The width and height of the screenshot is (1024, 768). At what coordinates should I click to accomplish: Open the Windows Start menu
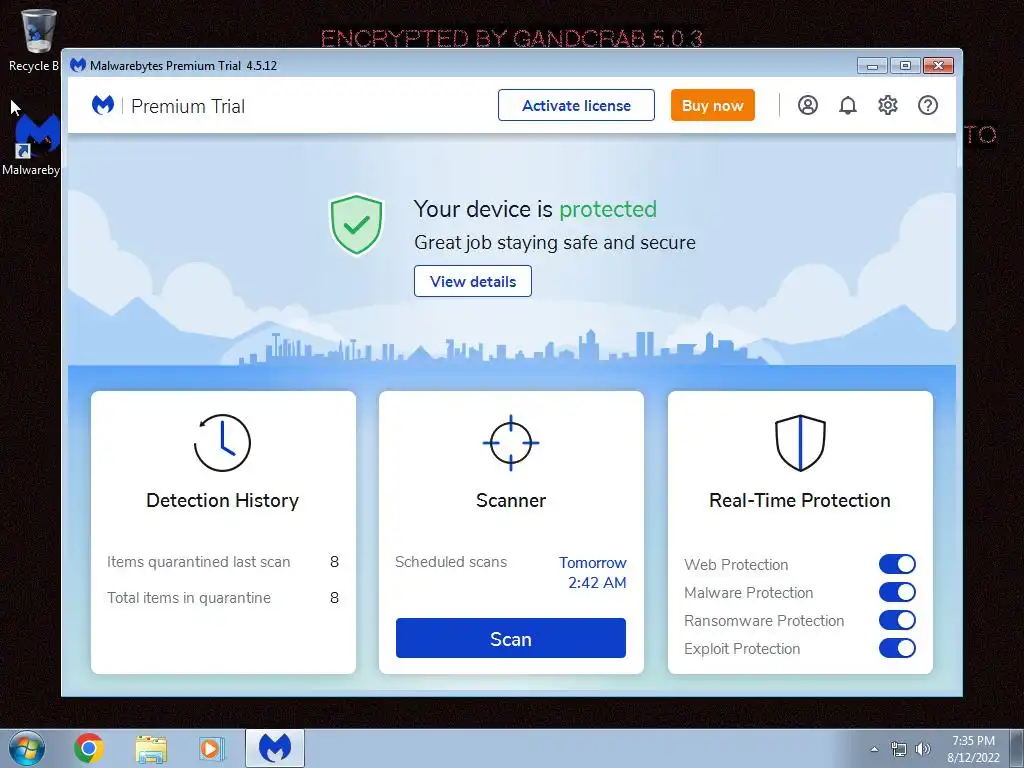[x=26, y=748]
